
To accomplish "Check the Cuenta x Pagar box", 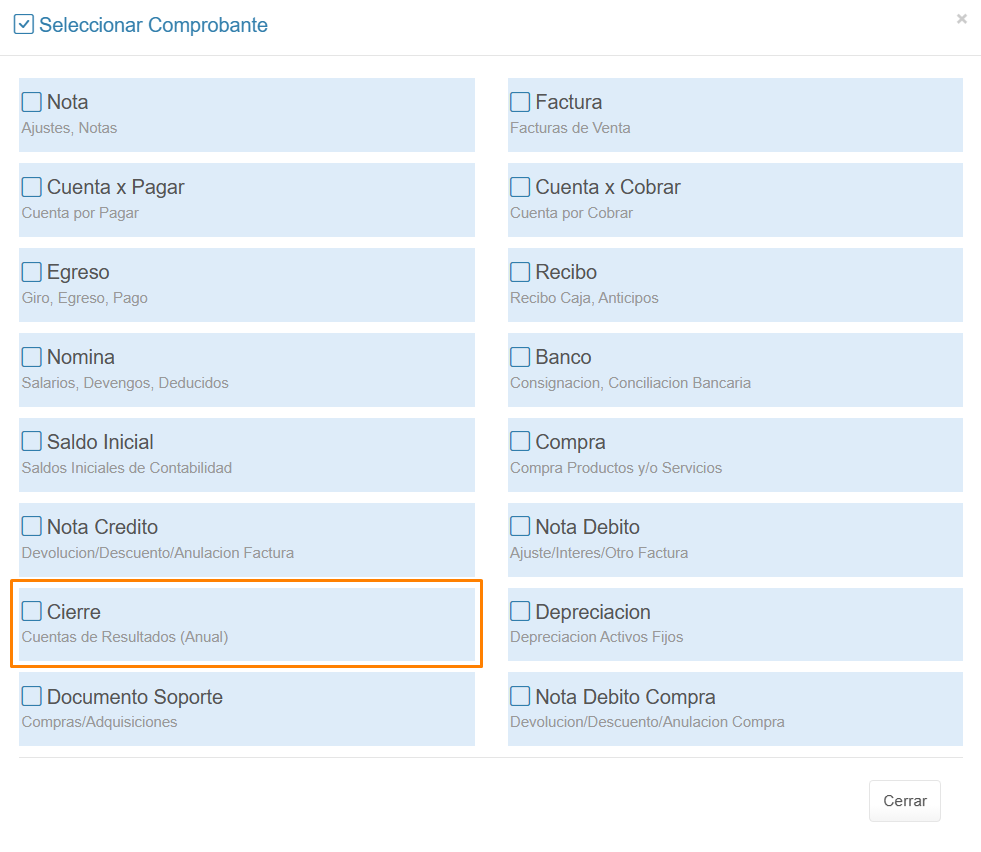I will [x=32, y=187].
